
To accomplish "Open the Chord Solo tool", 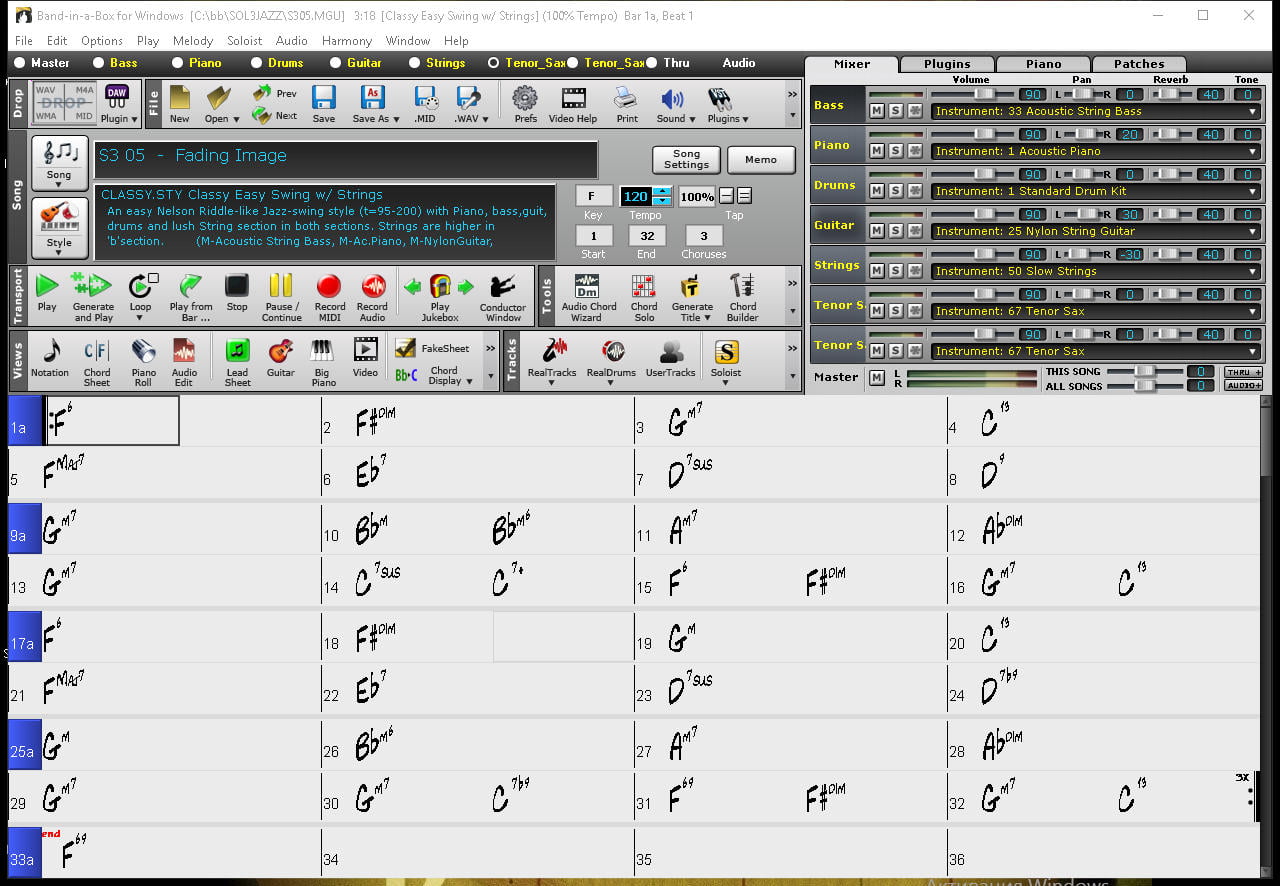I will 644,297.
